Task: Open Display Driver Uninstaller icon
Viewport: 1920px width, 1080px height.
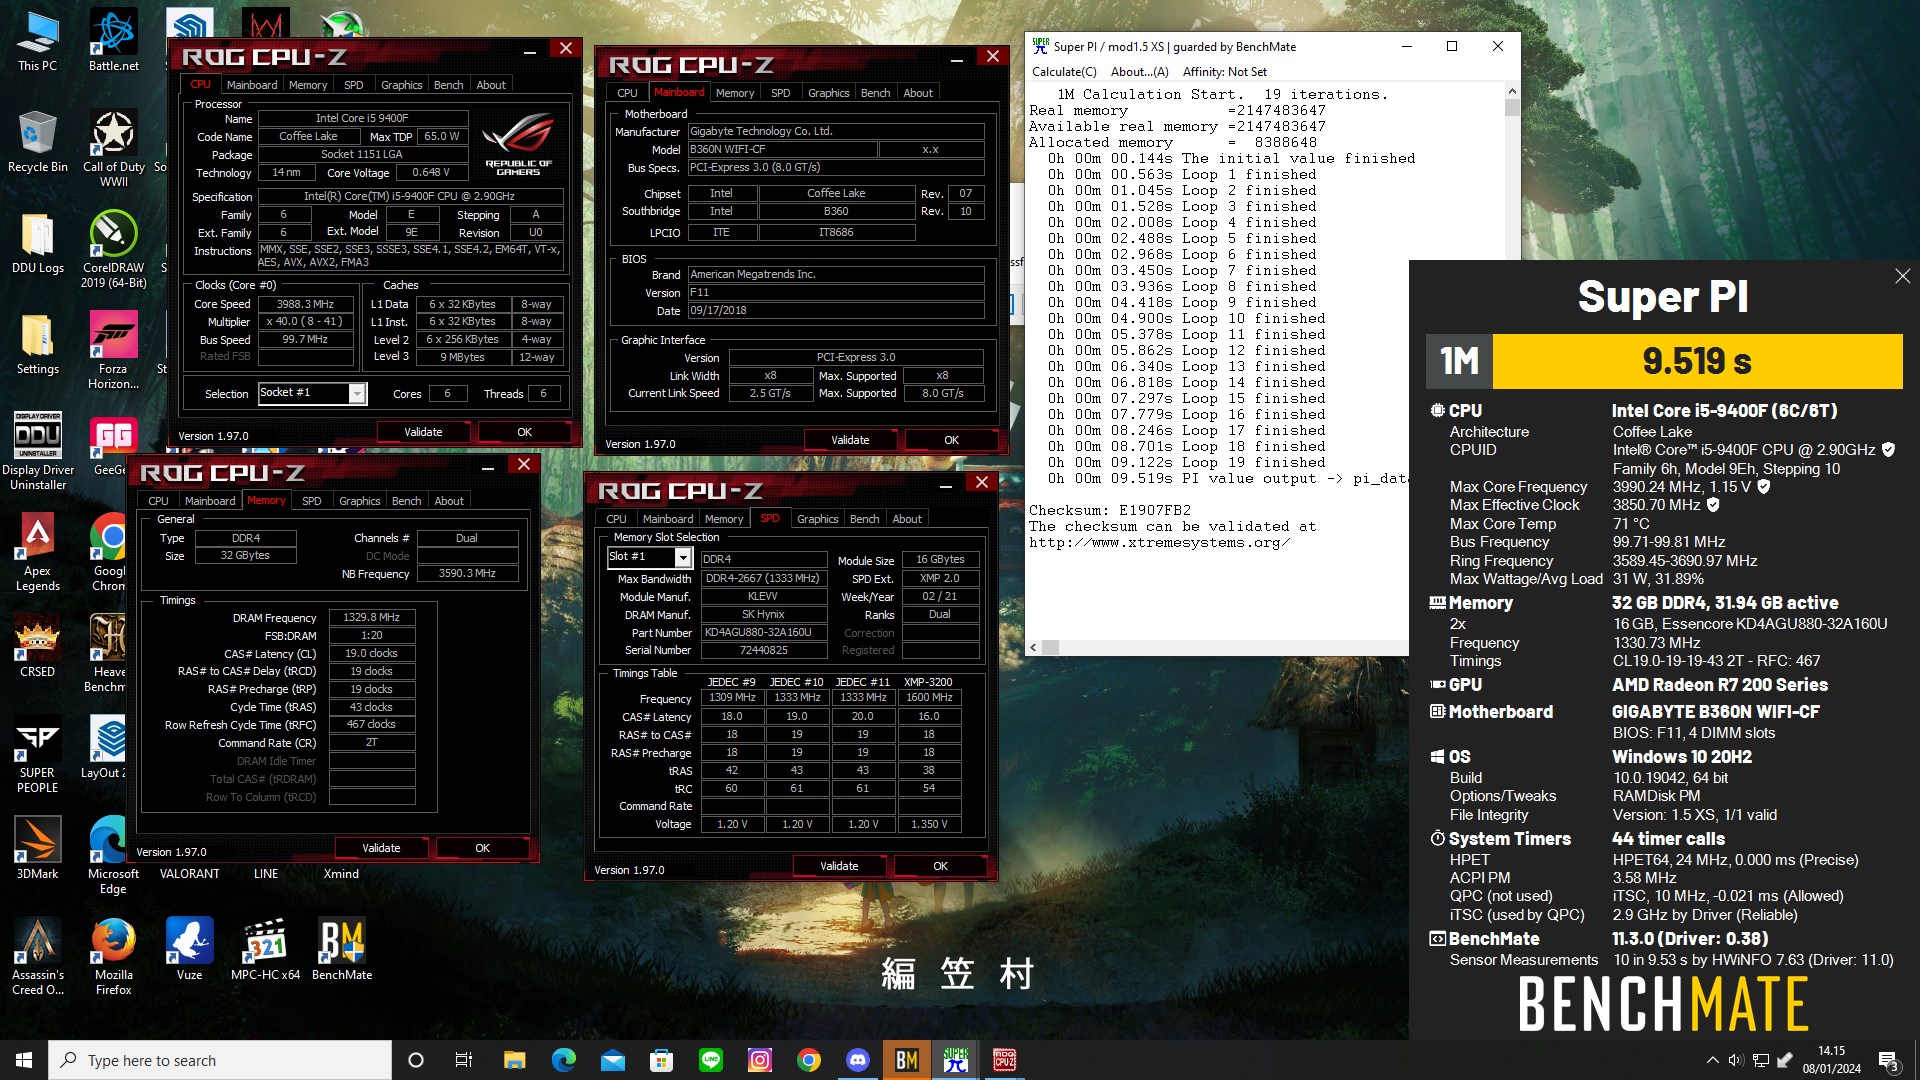Action: click(37, 451)
